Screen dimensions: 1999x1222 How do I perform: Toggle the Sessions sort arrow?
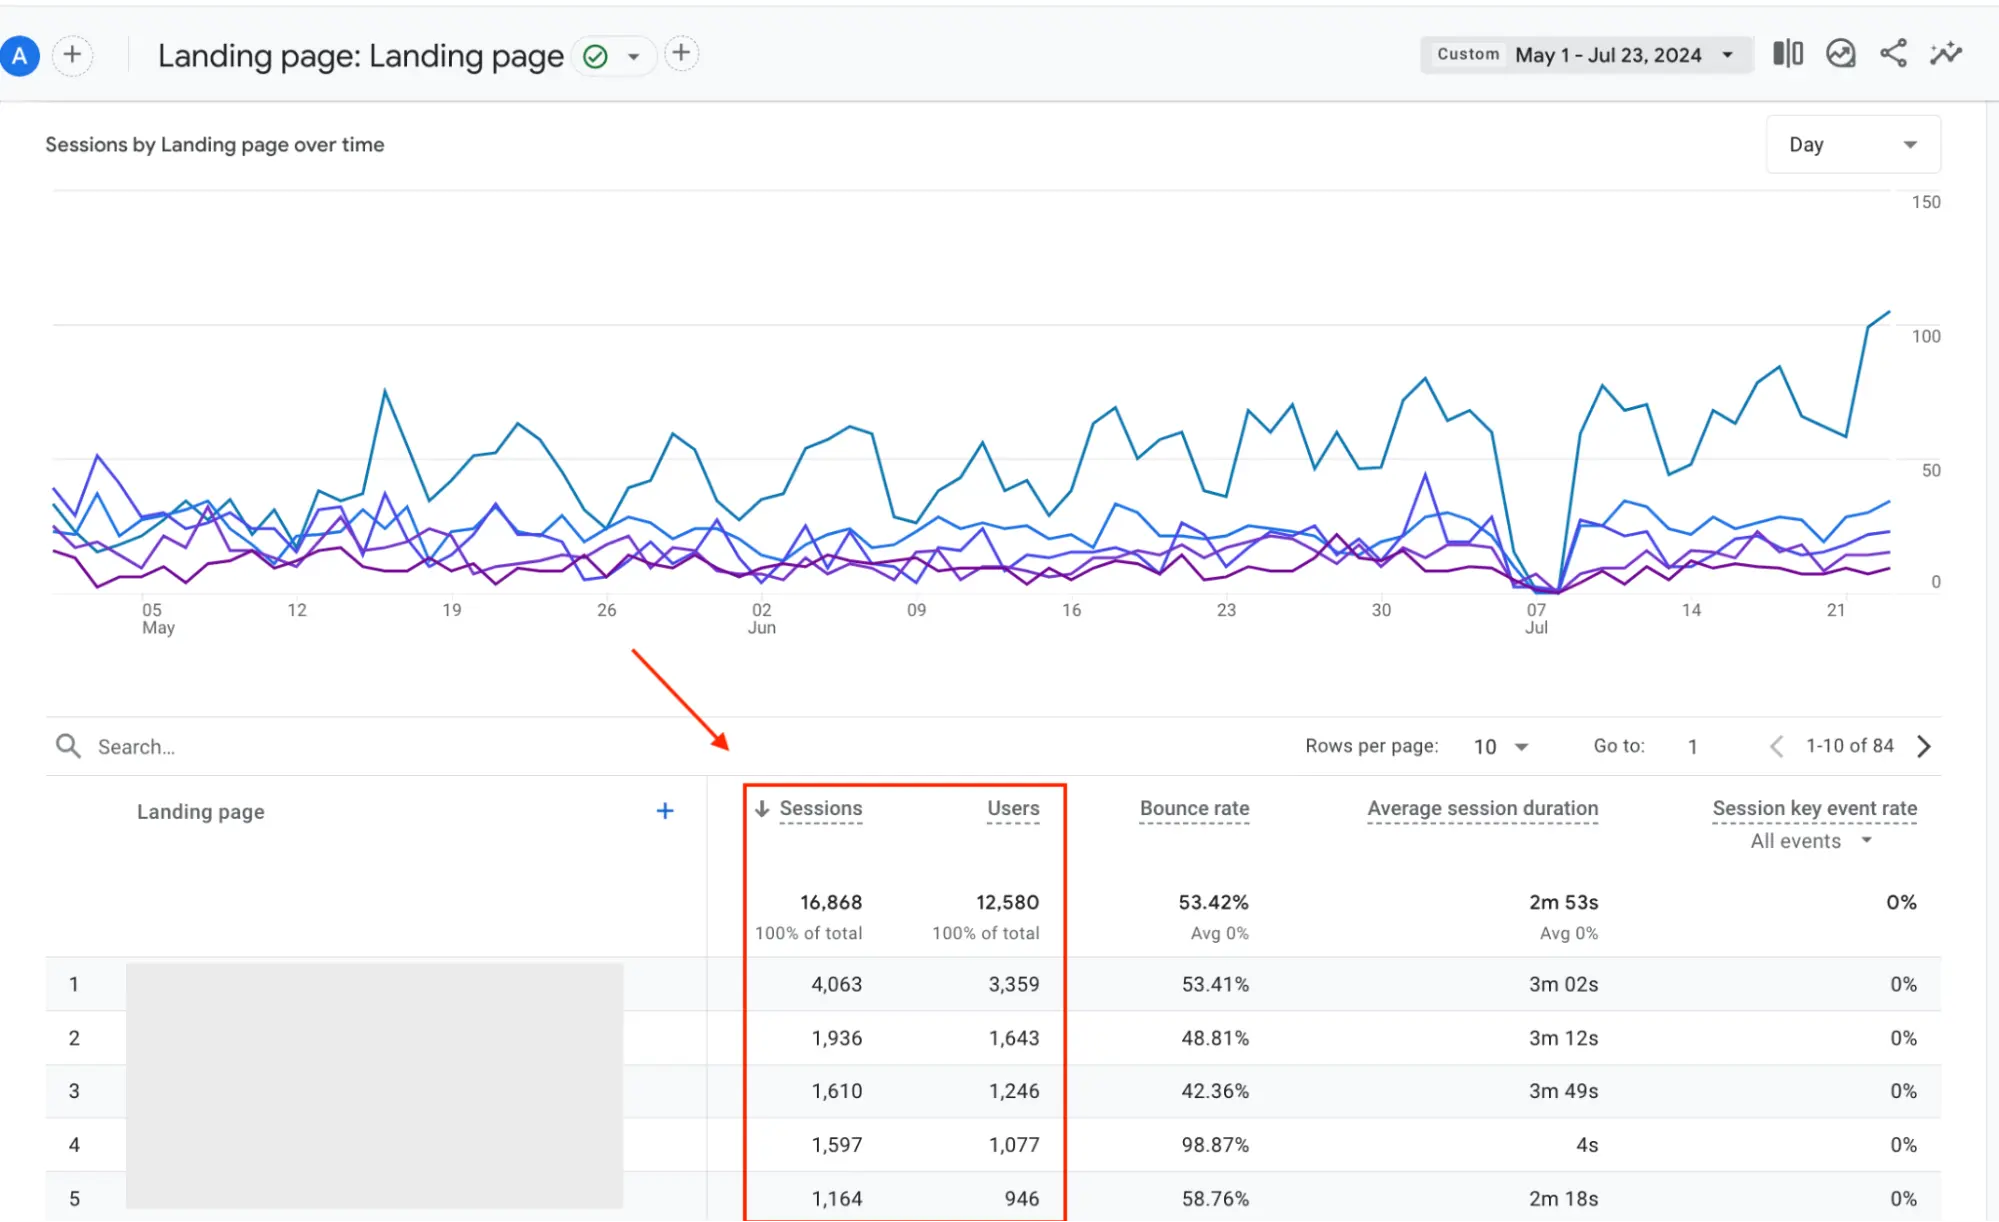pyautogui.click(x=762, y=808)
